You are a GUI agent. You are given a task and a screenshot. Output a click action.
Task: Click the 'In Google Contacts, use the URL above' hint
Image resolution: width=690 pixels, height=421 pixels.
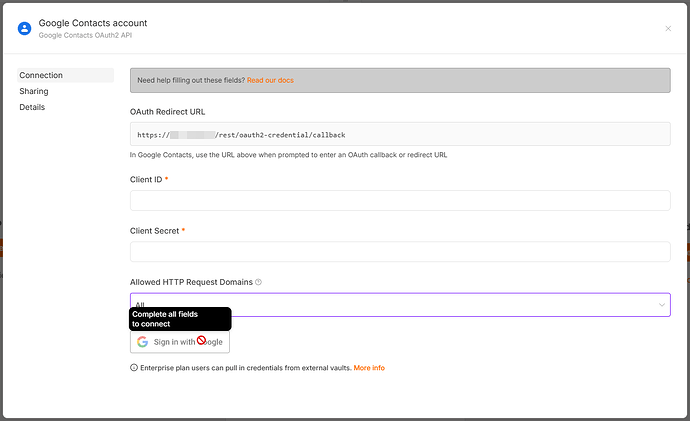point(288,155)
